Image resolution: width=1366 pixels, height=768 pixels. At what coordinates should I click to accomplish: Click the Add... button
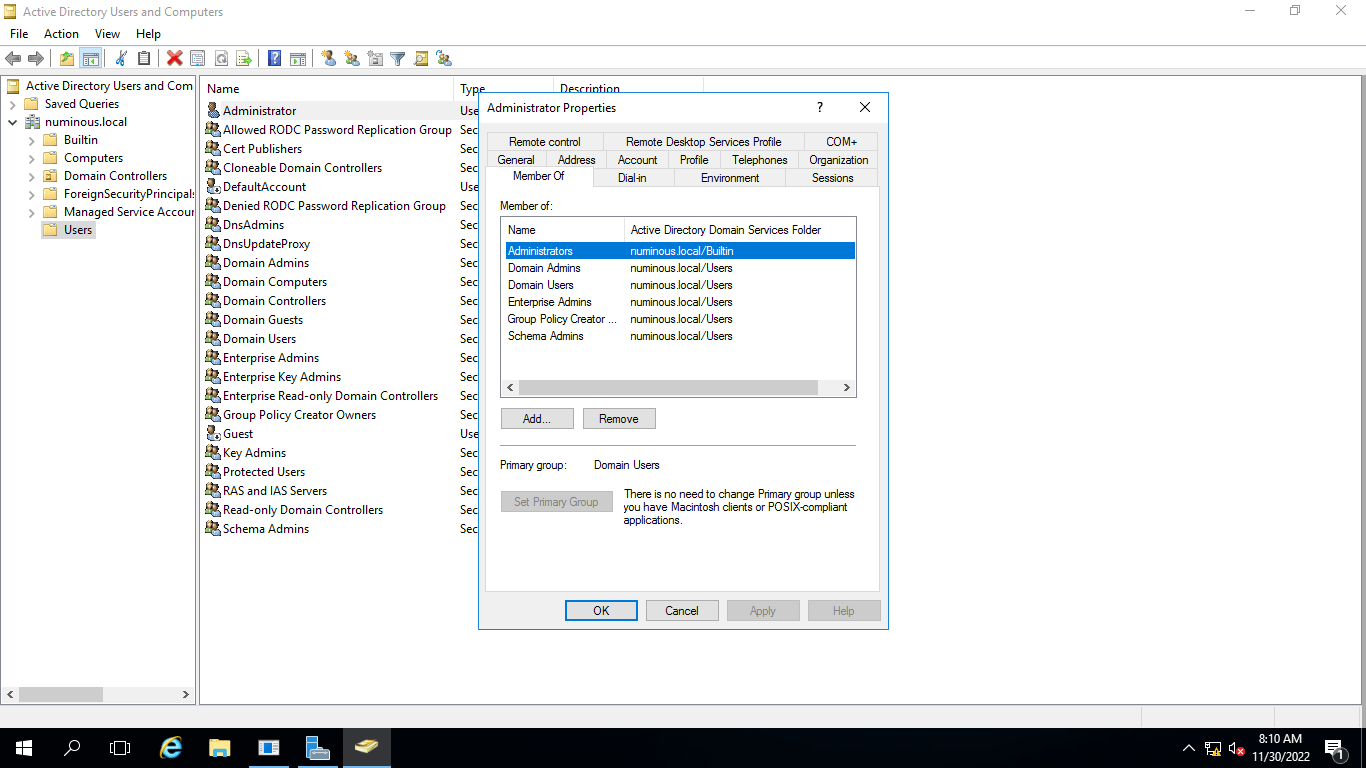point(537,419)
